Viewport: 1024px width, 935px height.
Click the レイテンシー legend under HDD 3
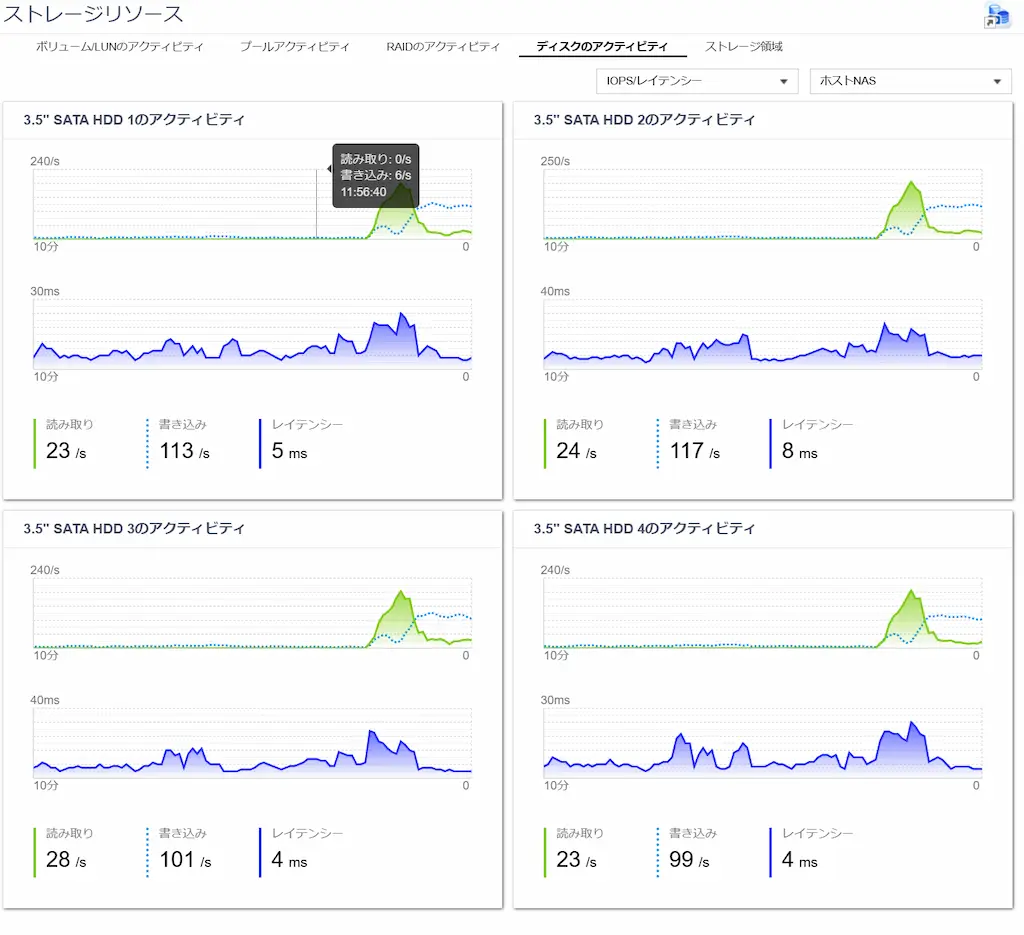pos(307,833)
